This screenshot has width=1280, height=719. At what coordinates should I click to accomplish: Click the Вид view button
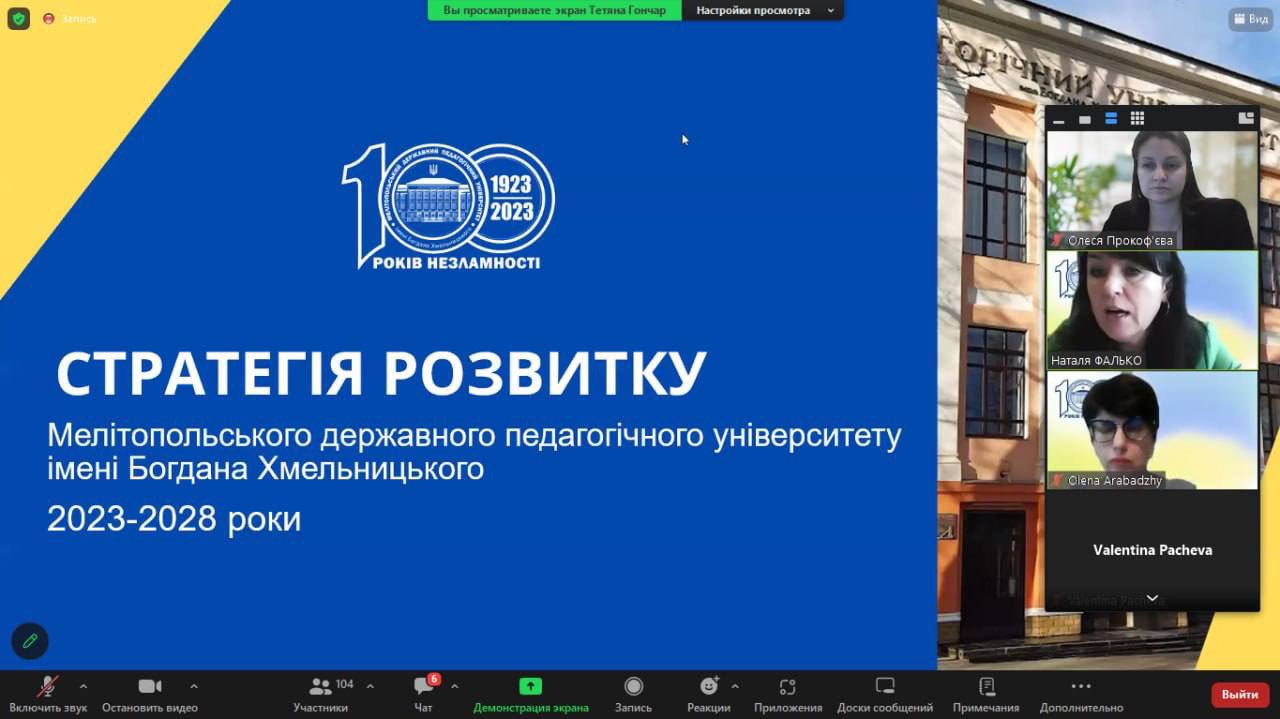pyautogui.click(x=1250, y=19)
